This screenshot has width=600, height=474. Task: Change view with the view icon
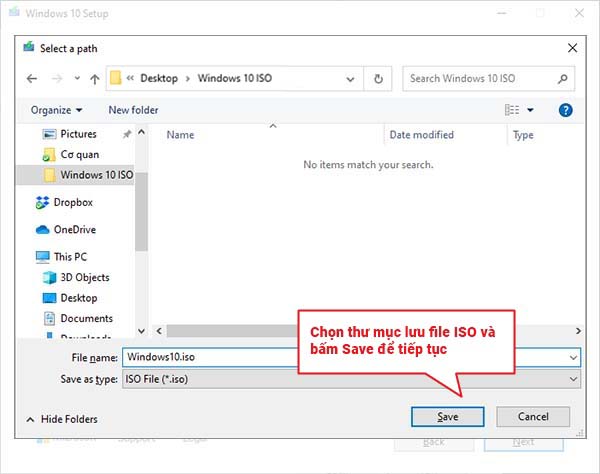[x=512, y=110]
